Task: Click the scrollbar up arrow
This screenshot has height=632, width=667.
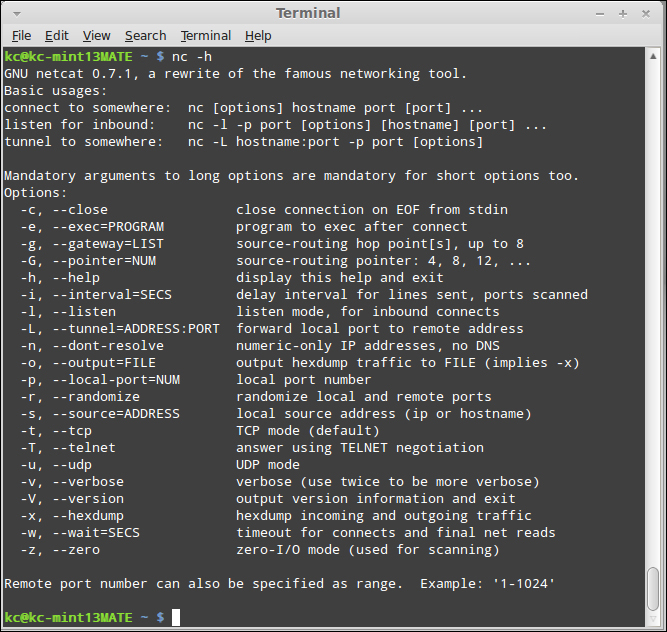Action: click(x=653, y=56)
